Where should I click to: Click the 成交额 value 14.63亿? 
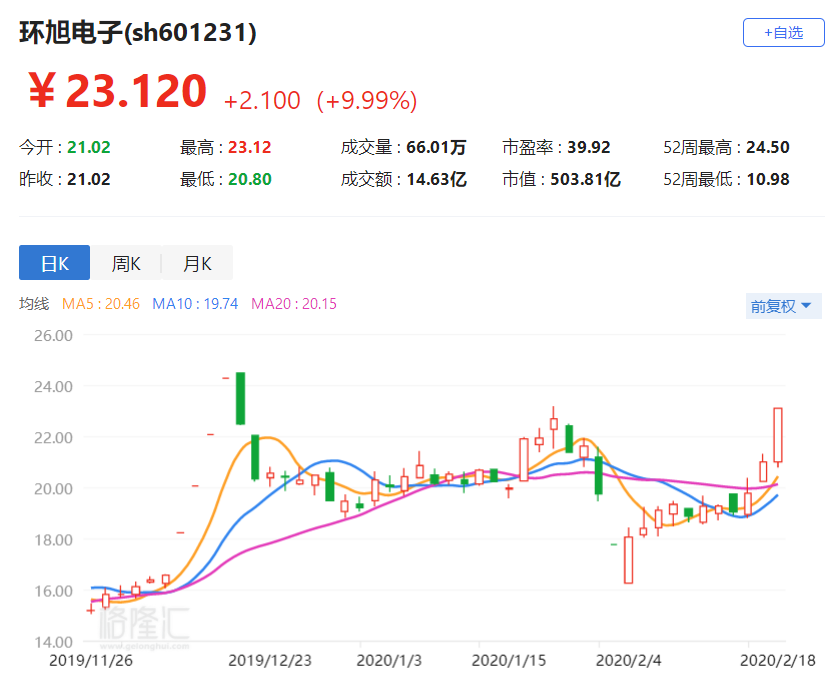[x=437, y=179]
